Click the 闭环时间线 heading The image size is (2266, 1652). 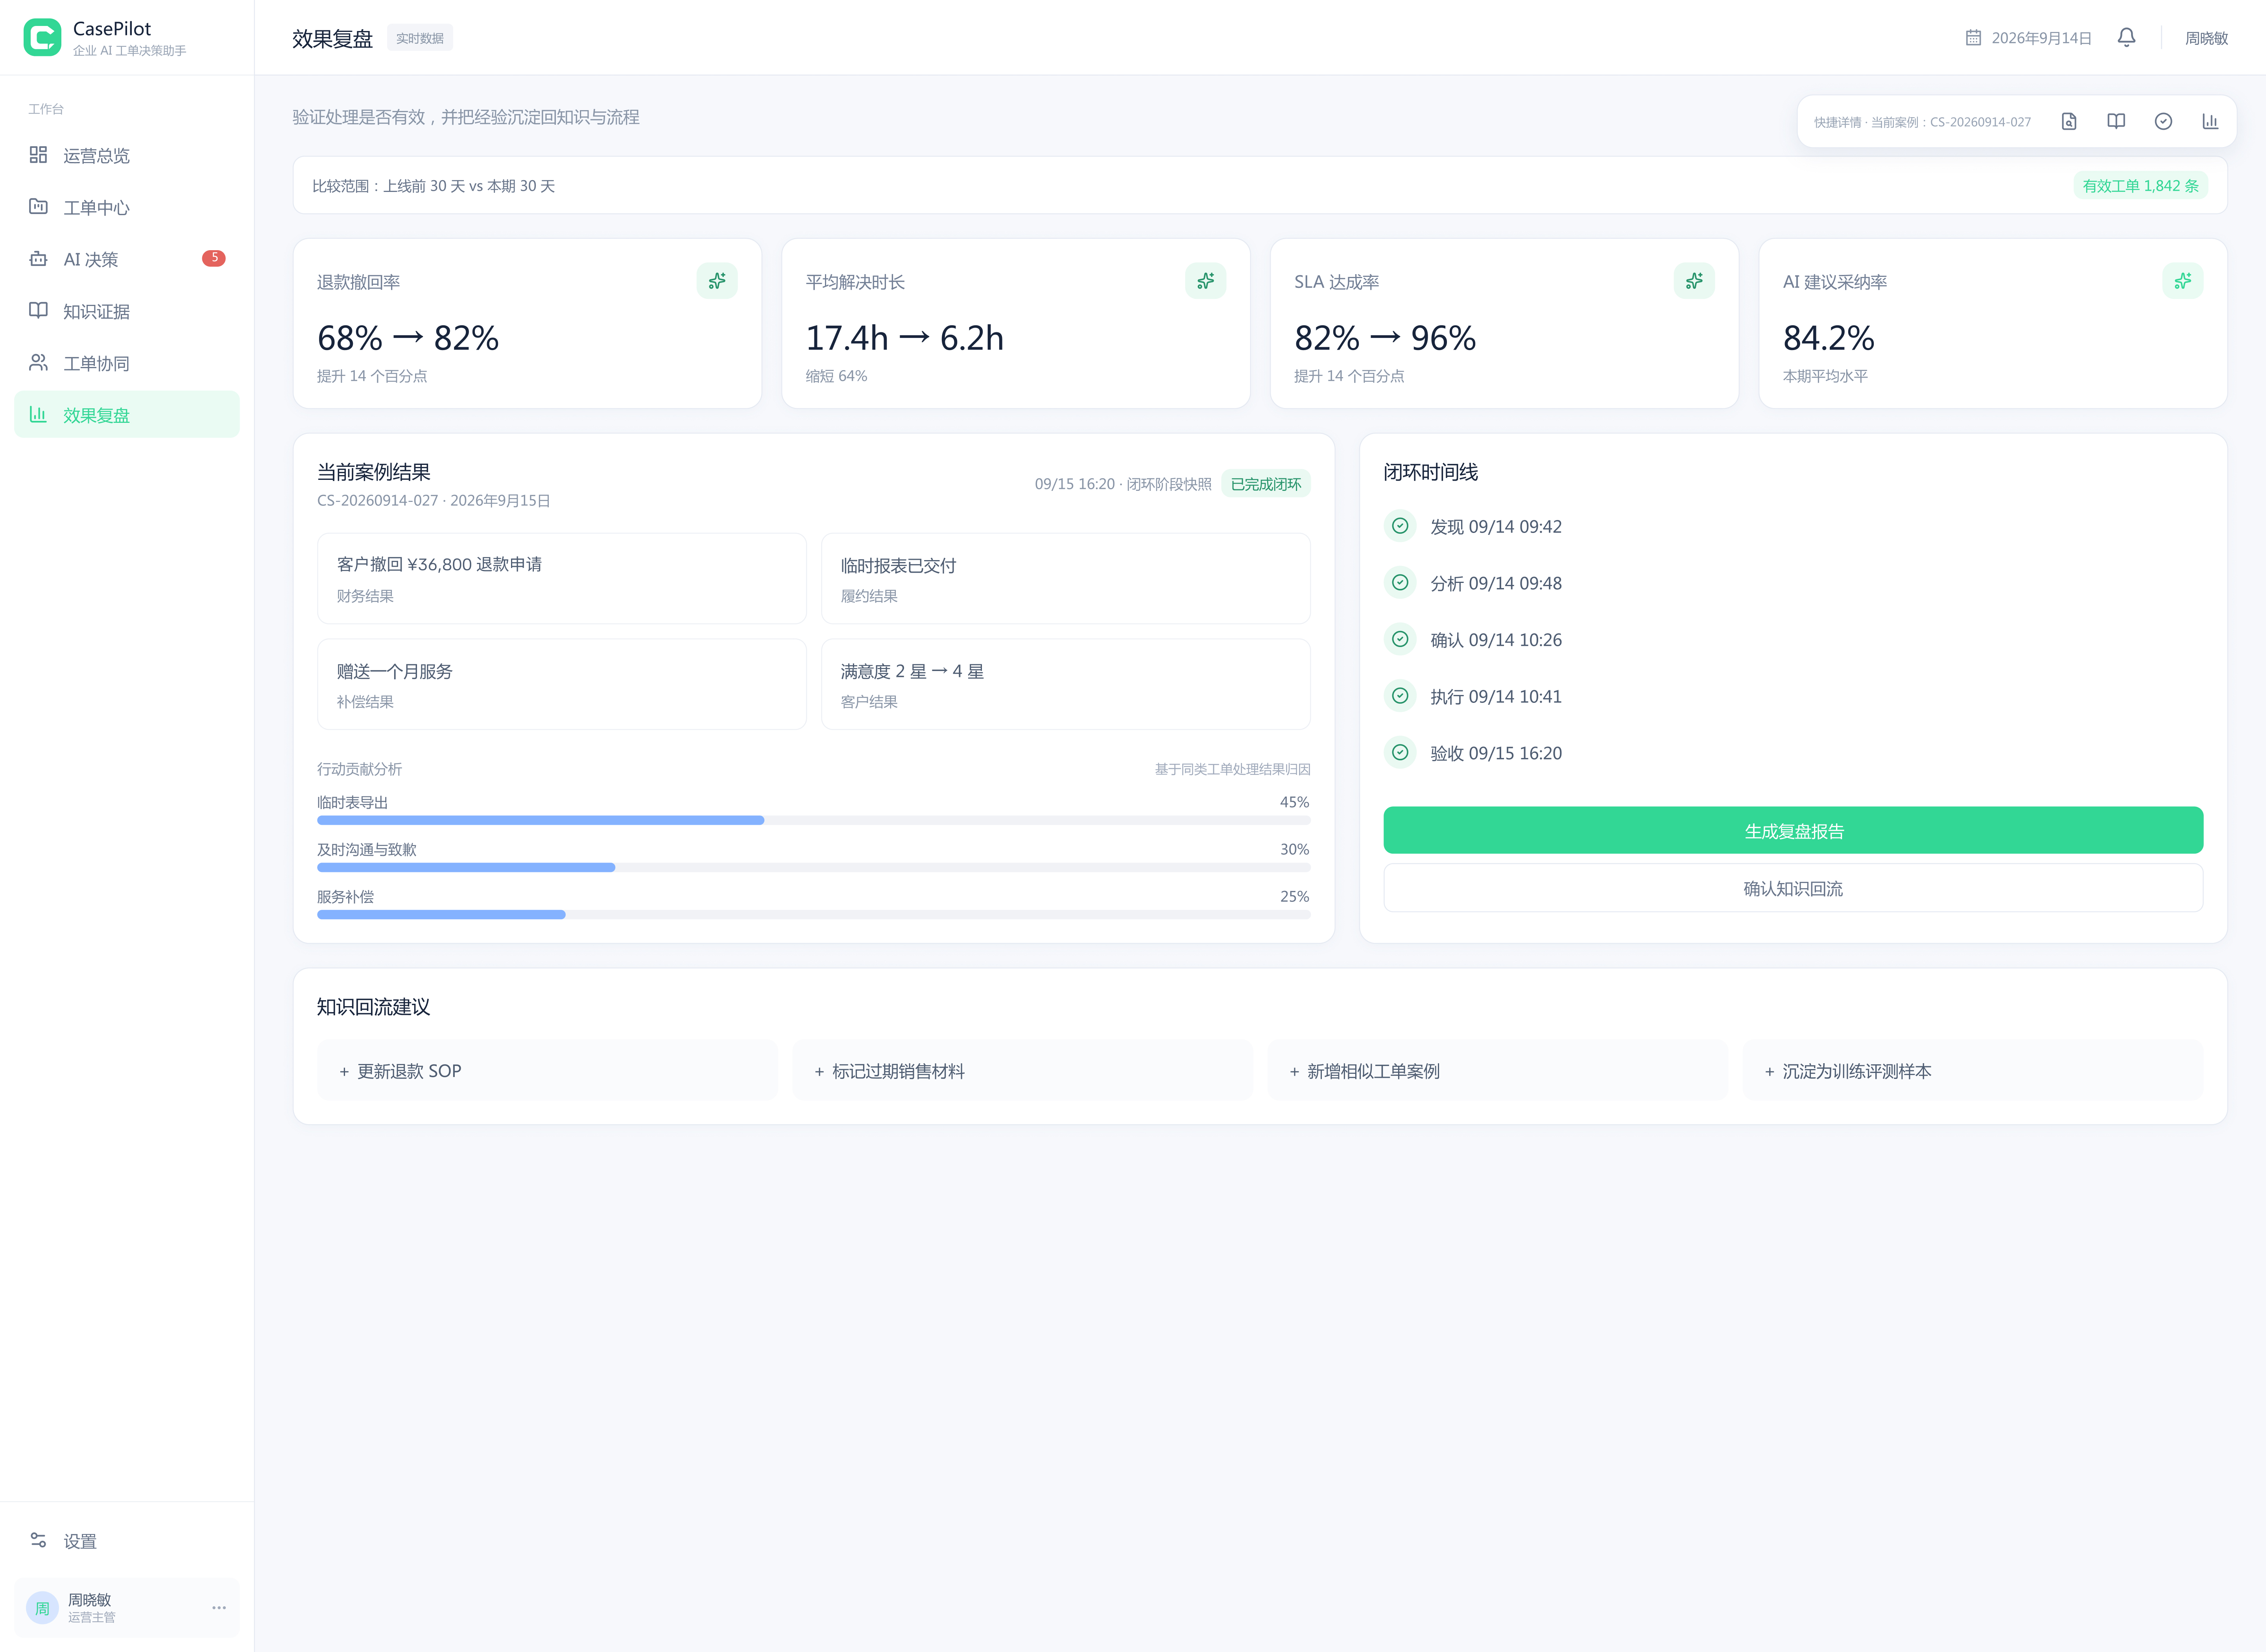click(x=1431, y=472)
